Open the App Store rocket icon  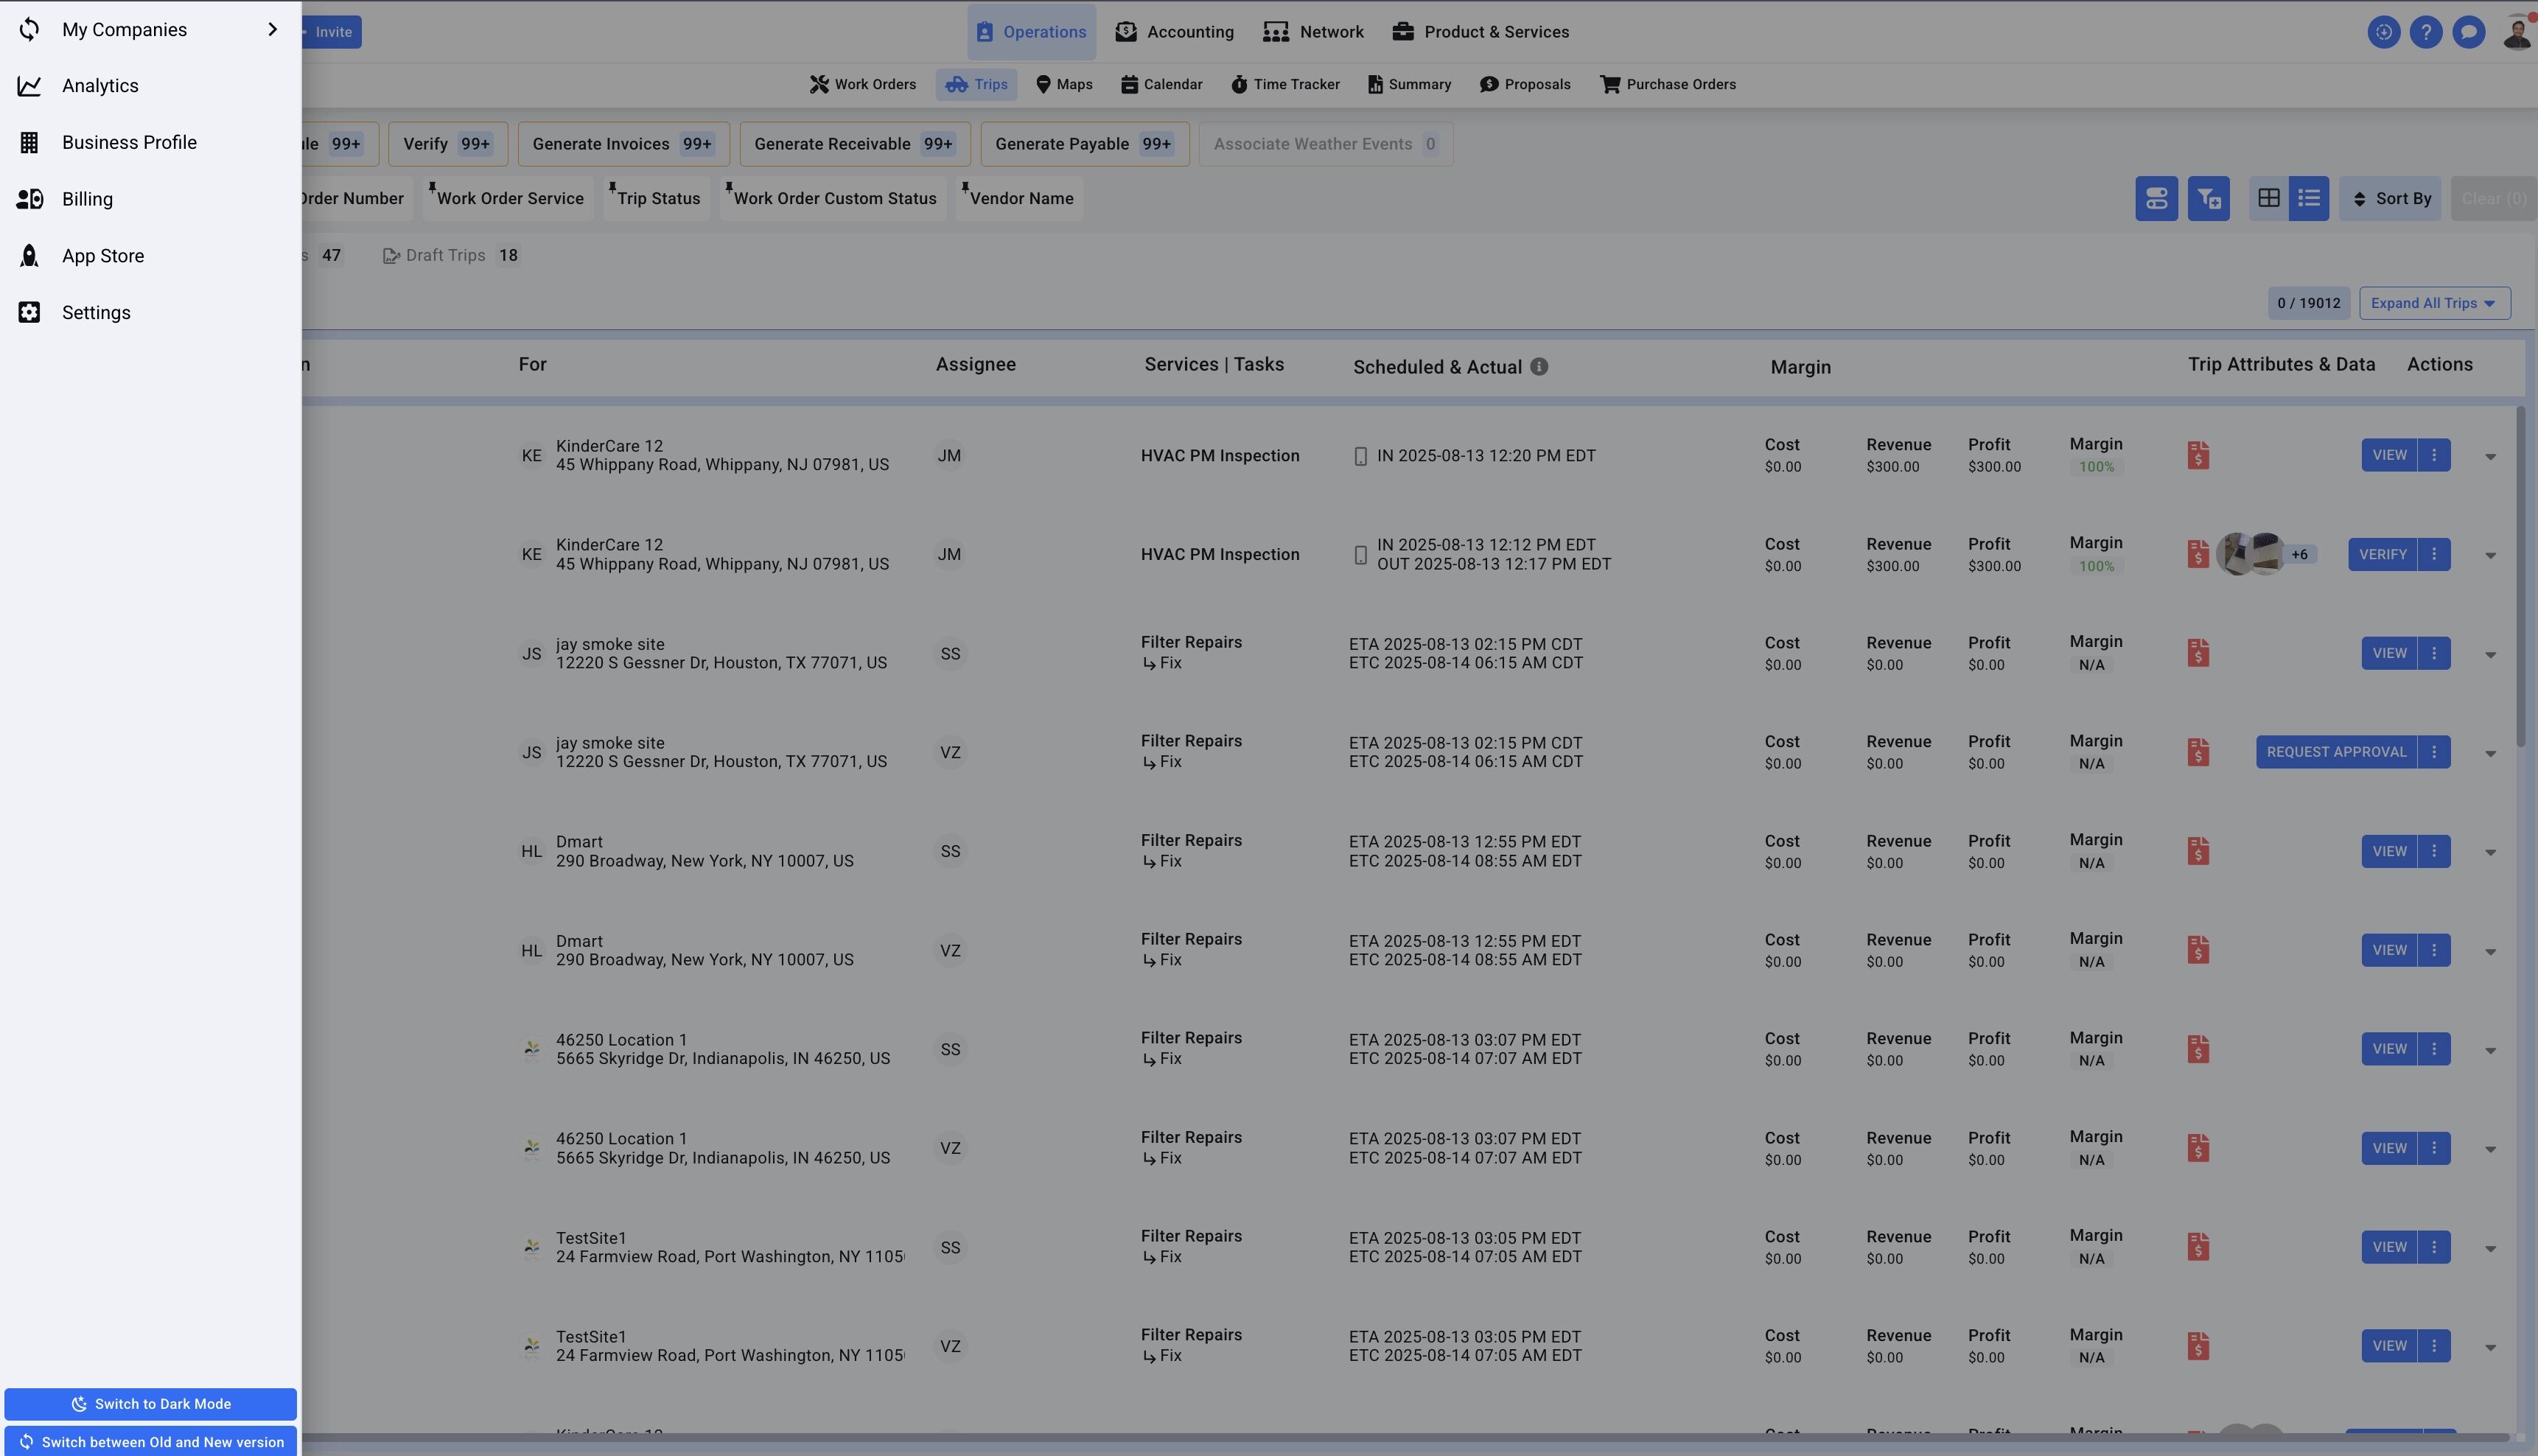tap(29, 256)
